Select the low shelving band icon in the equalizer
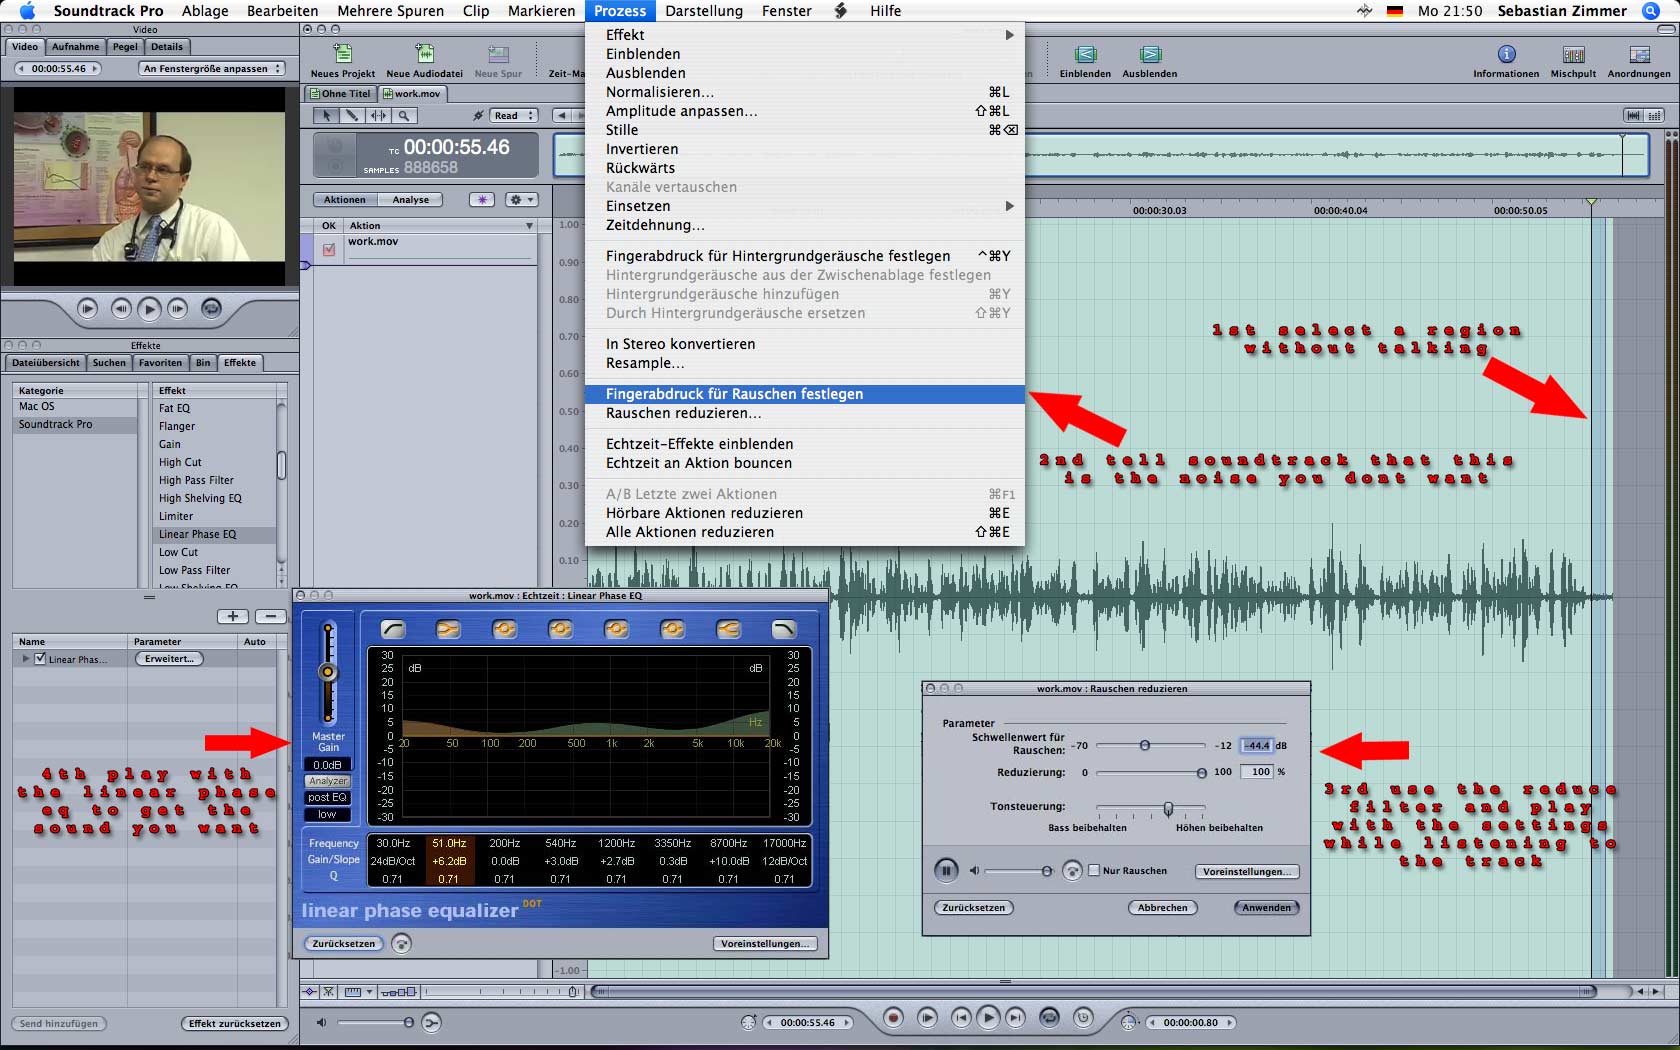Screen dimensions: 1680x1050 (x=448, y=629)
